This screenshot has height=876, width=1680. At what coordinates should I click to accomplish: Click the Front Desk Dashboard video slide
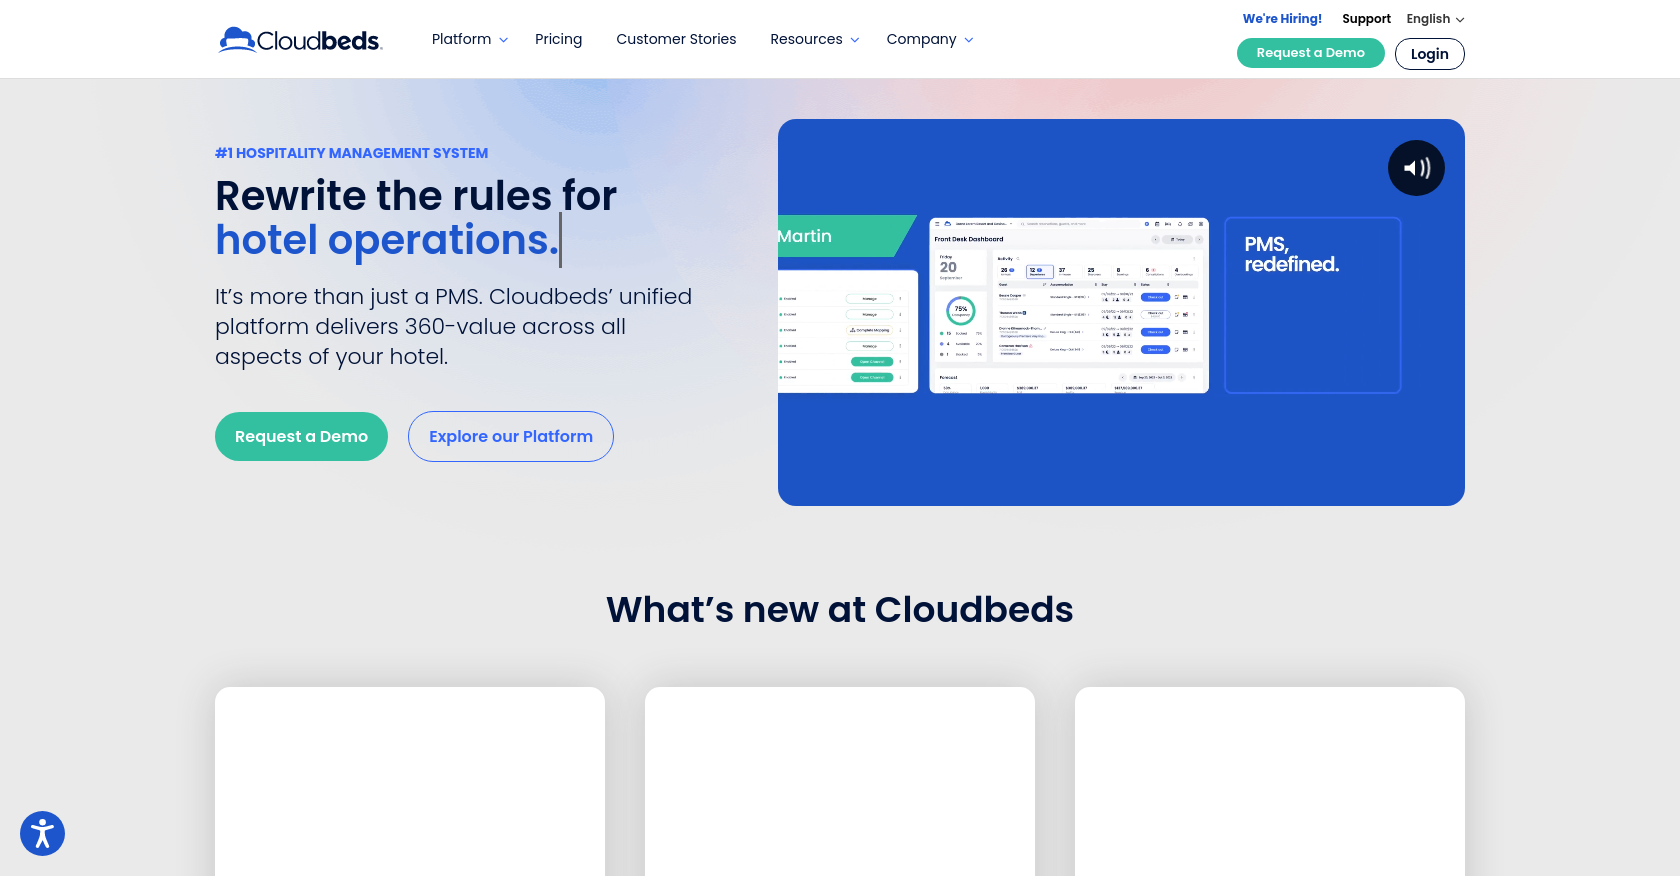(x=1069, y=305)
